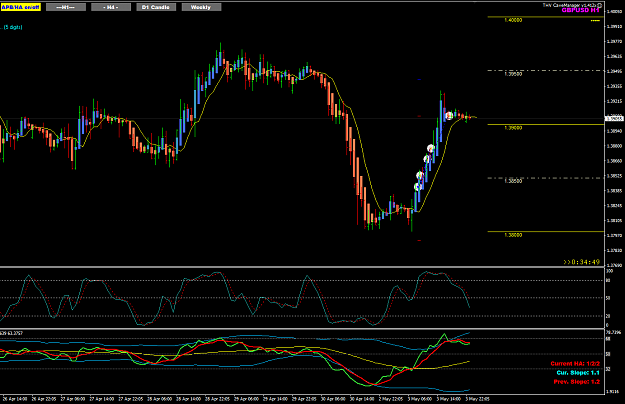Click the Current HA: 1/2/2 readout

575,364
